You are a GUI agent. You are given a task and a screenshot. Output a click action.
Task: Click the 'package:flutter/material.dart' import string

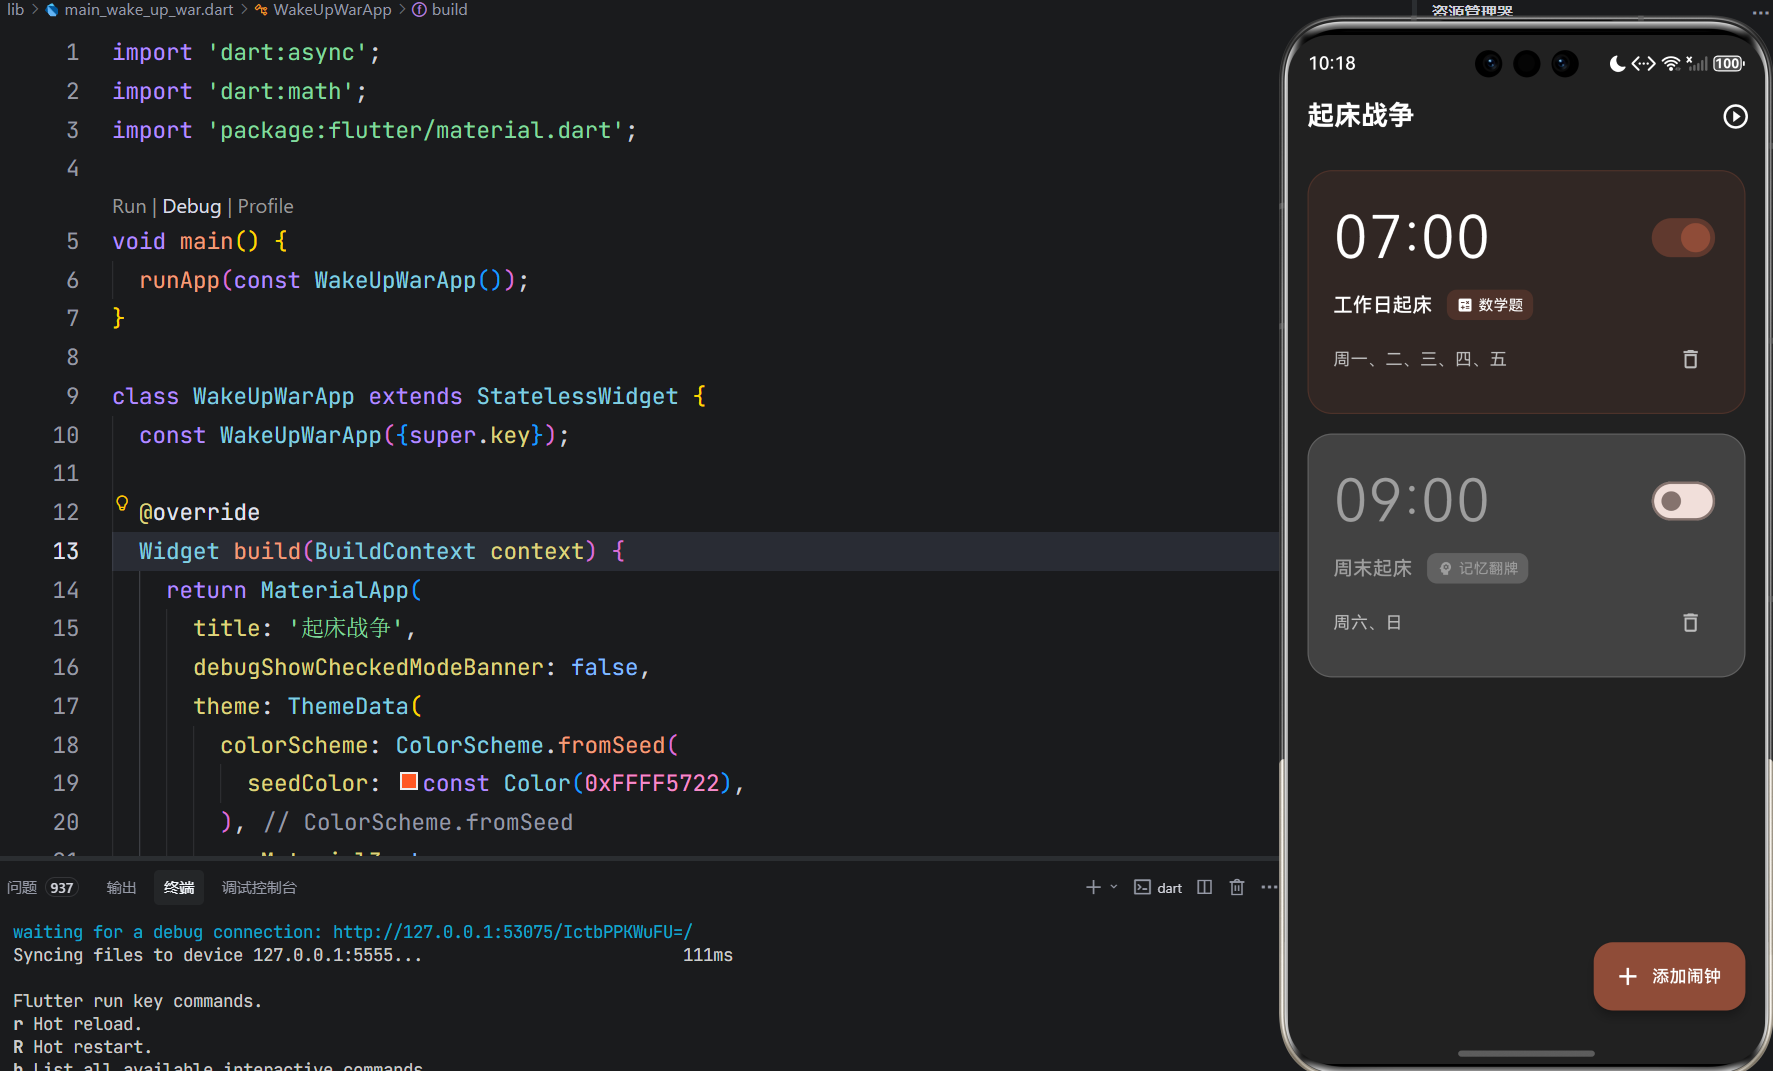coord(416,130)
